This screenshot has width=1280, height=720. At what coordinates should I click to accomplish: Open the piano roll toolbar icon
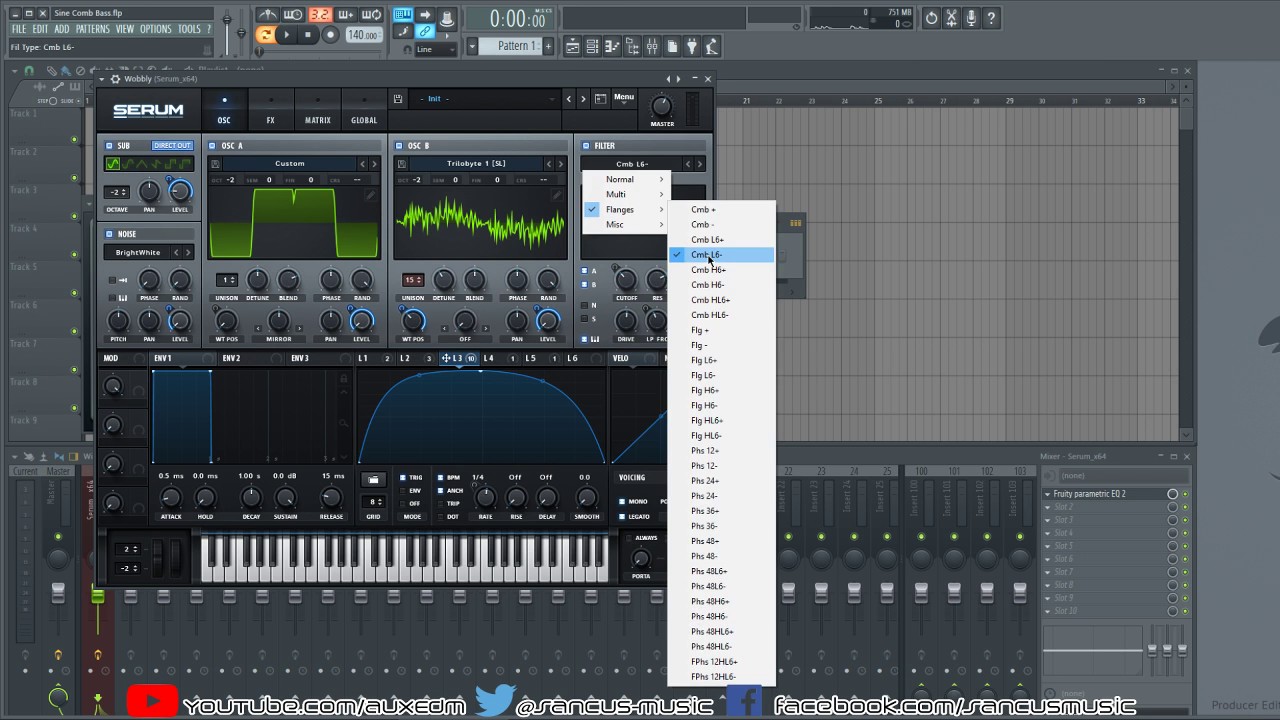pyautogui.click(x=613, y=46)
